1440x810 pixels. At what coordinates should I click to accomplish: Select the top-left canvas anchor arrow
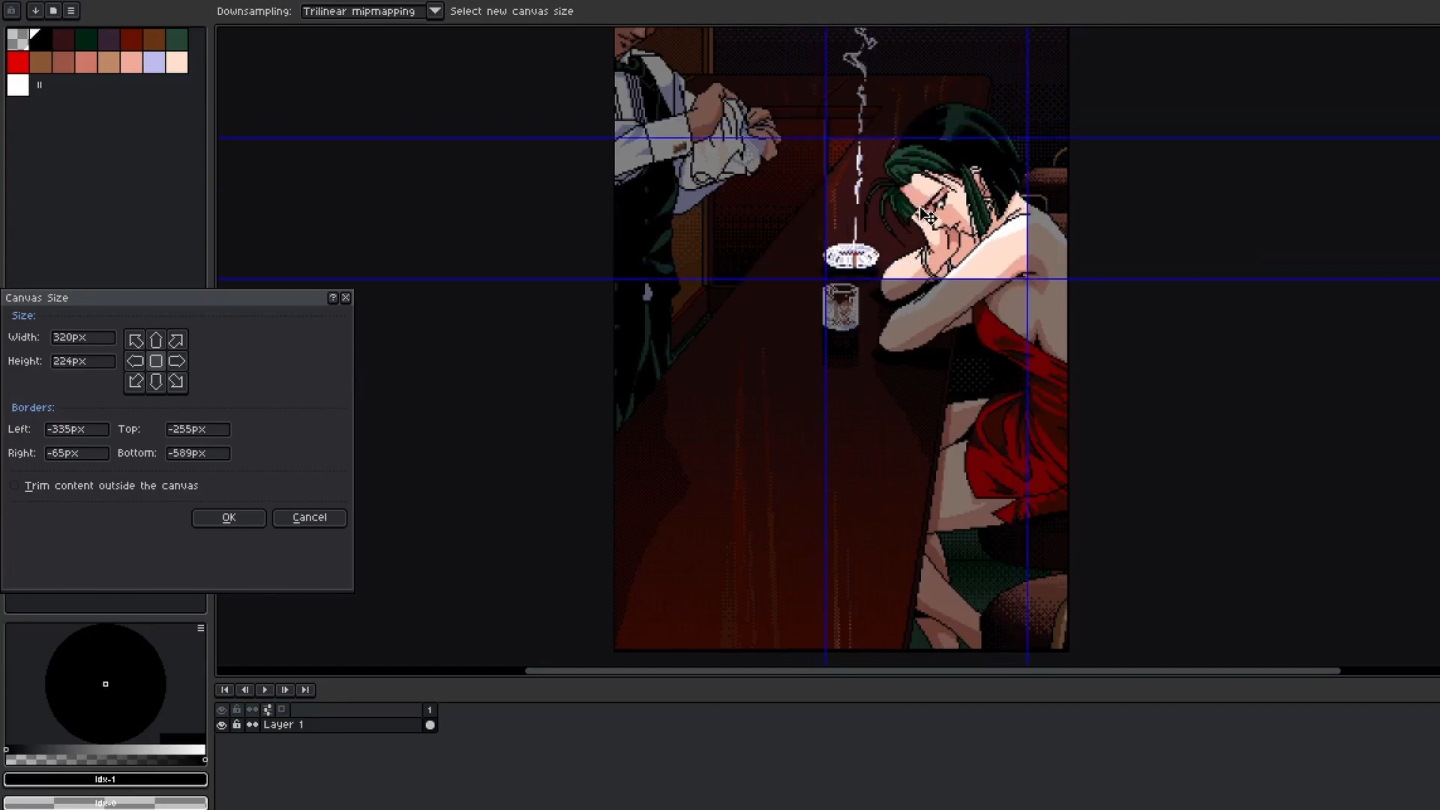[x=136, y=341]
